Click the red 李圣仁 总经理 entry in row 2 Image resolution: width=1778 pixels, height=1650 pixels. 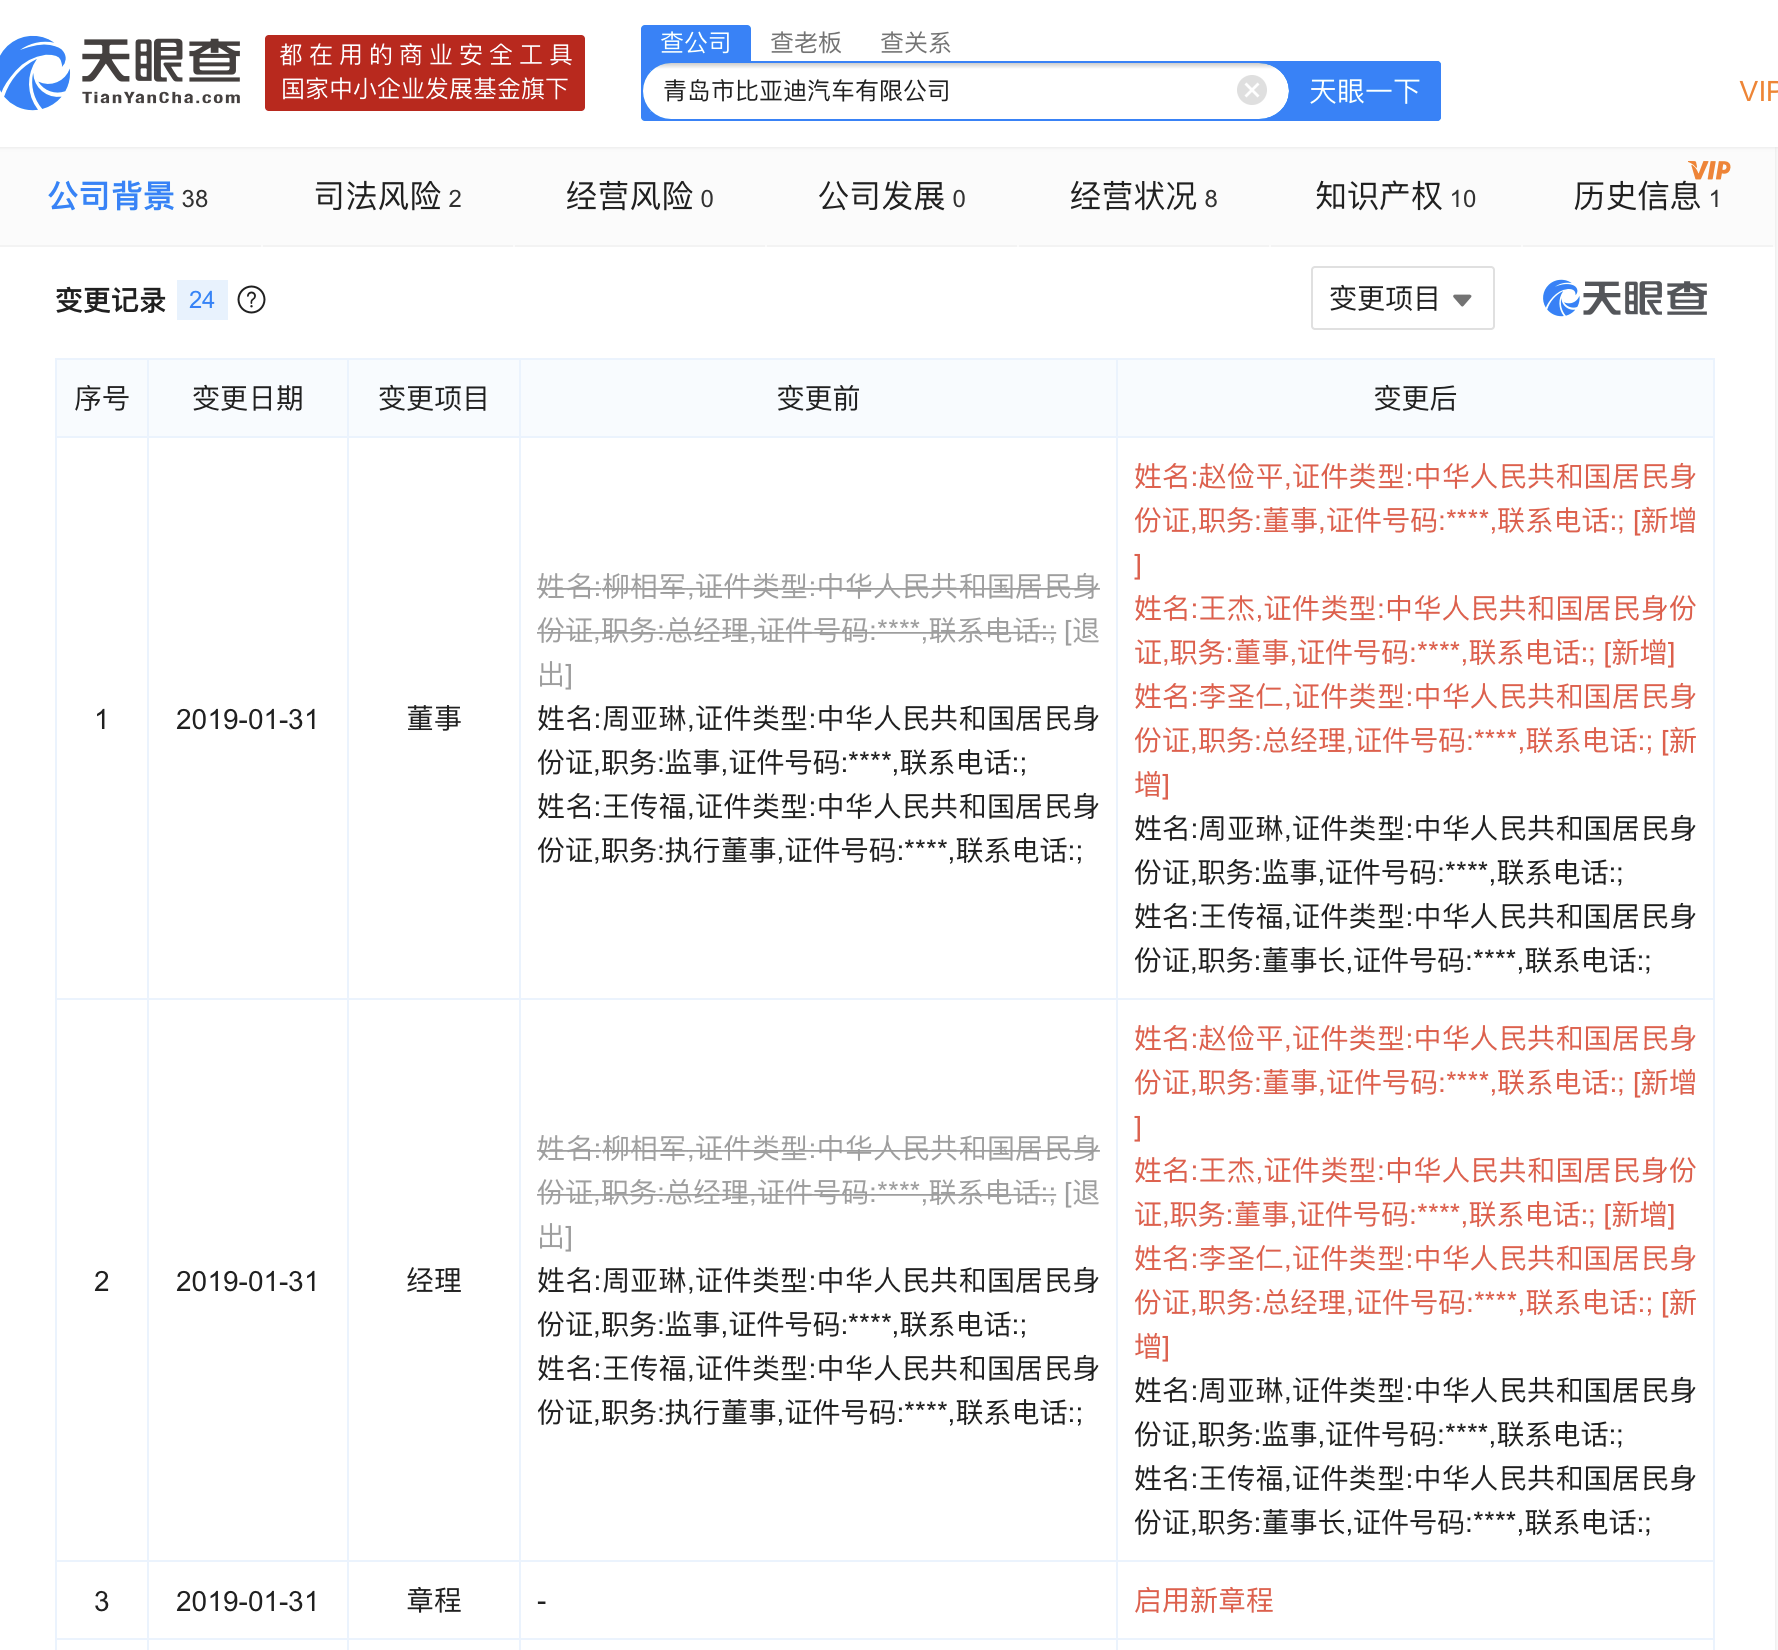1415,1302
